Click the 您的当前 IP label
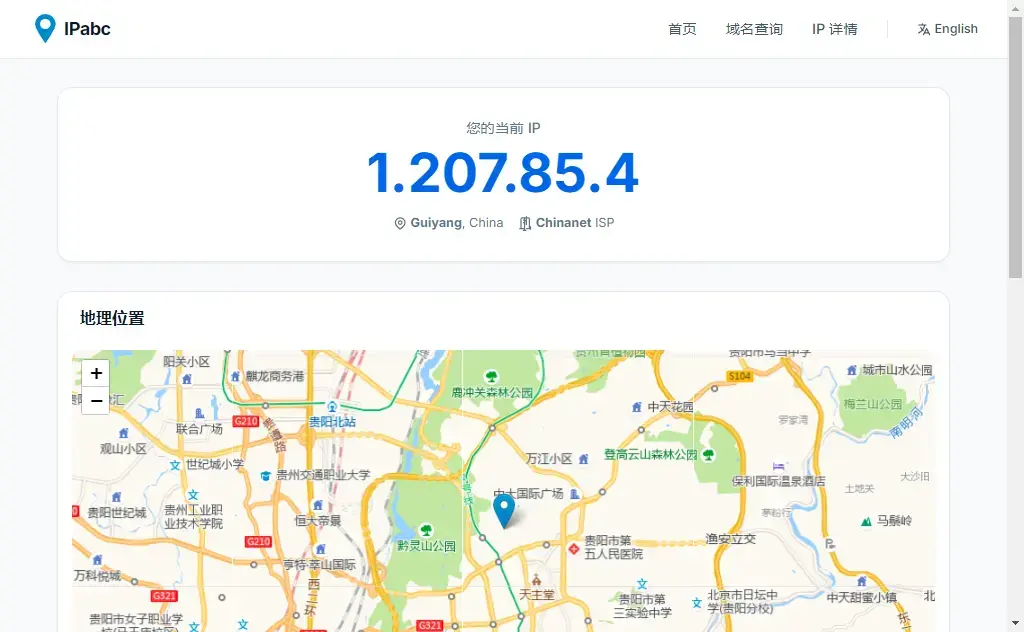Image resolution: width=1024 pixels, height=632 pixels. coord(503,128)
